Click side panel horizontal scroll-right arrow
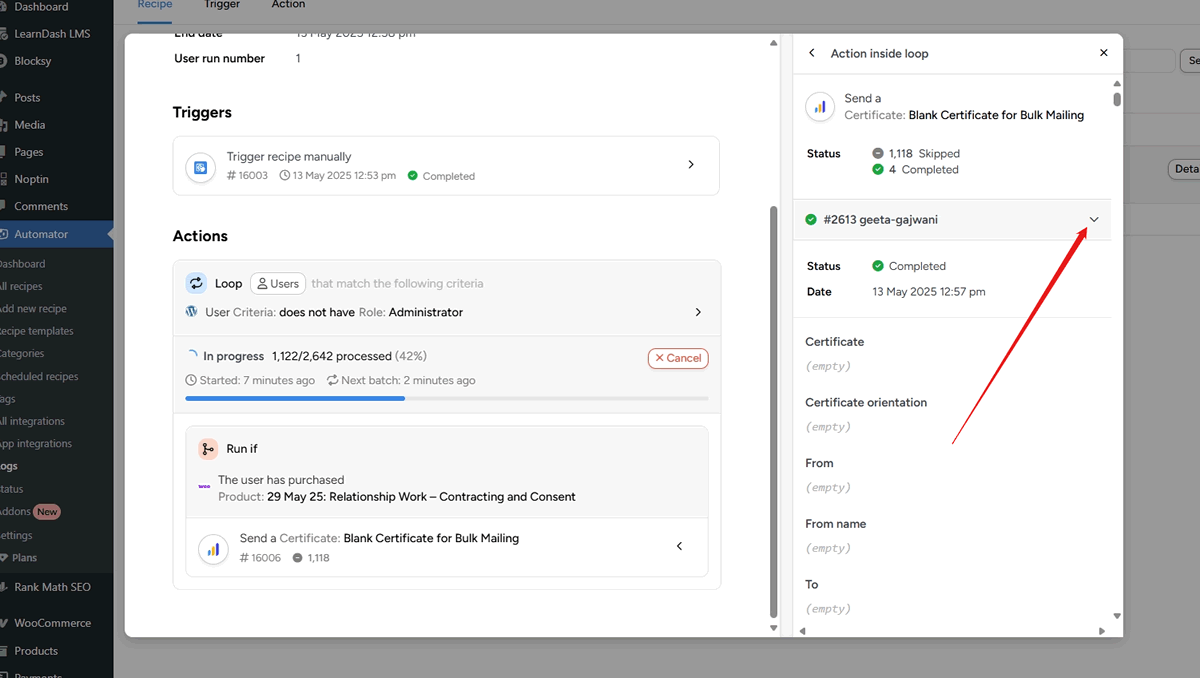 point(1102,631)
